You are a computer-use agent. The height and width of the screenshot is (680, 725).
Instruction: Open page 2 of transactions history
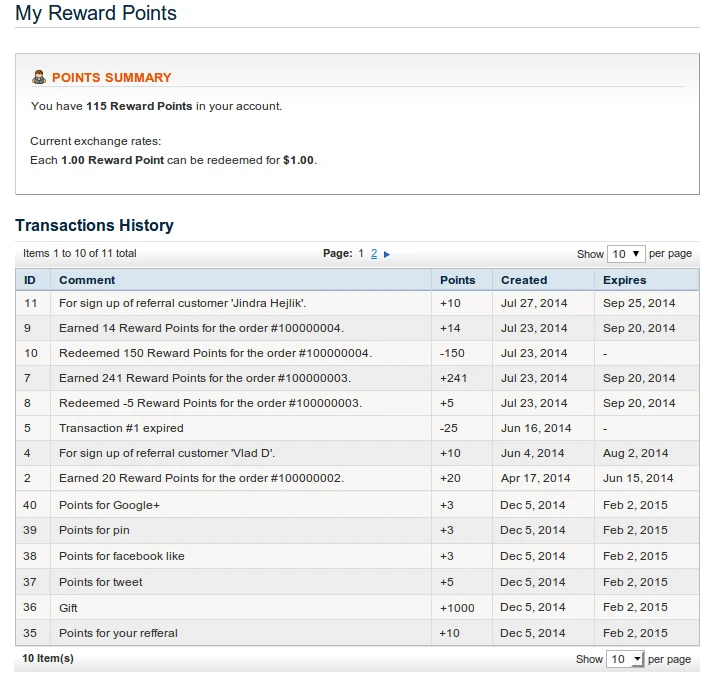tap(374, 254)
